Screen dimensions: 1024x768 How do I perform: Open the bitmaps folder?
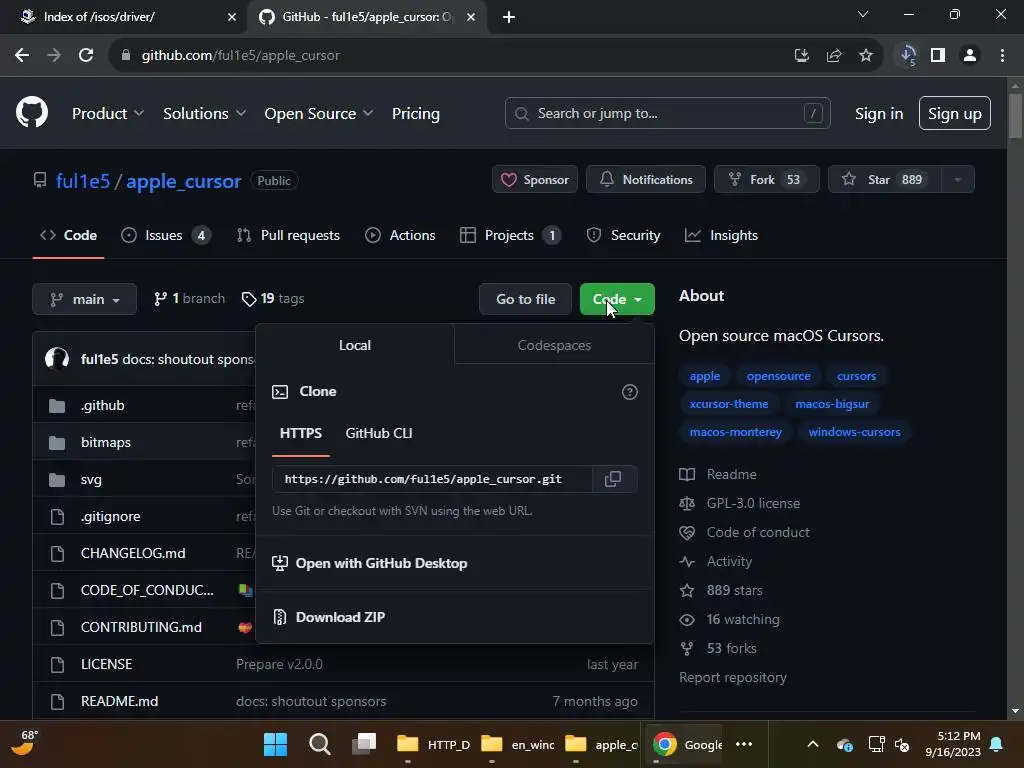pyautogui.click(x=106, y=442)
